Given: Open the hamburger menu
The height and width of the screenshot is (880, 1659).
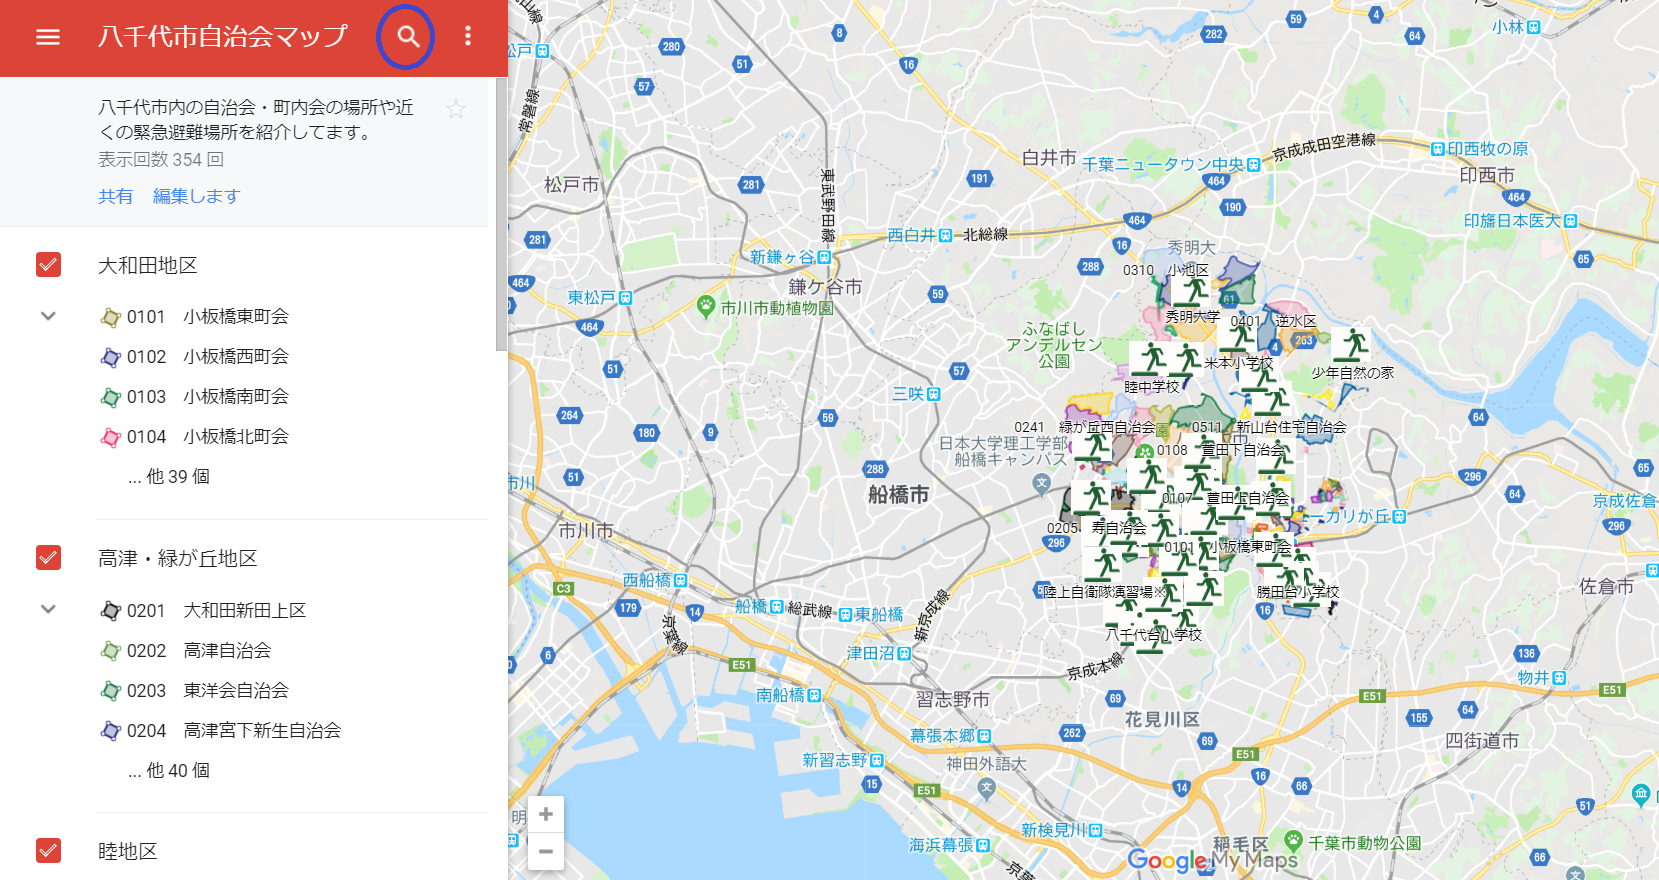Looking at the screenshot, I should tap(48, 37).
